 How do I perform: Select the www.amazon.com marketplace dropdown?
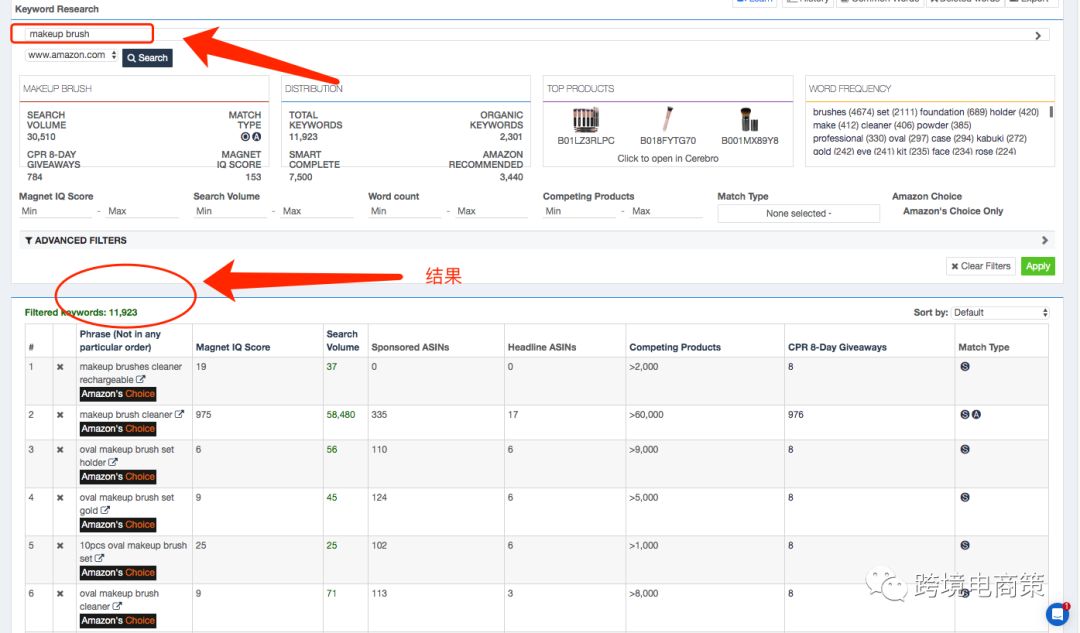click(x=72, y=55)
